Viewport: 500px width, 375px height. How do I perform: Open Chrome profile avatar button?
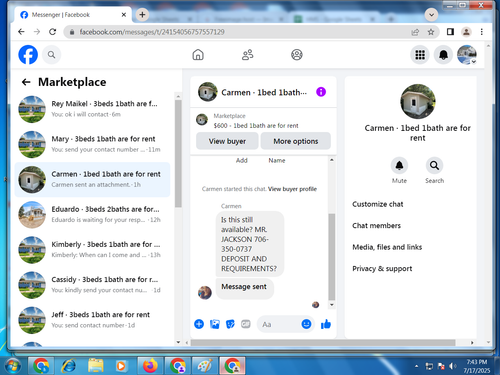466,32
